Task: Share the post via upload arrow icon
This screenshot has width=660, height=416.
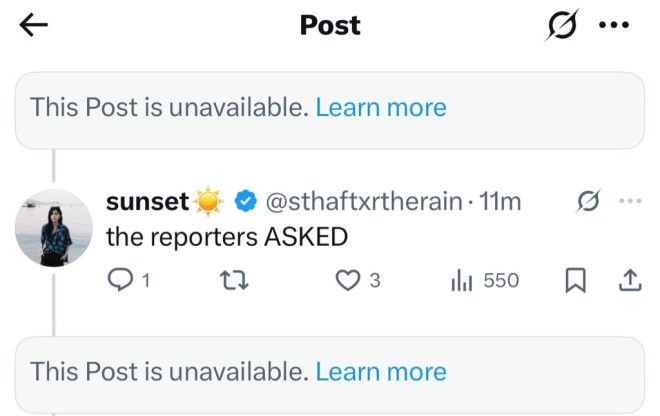Action: [x=630, y=280]
